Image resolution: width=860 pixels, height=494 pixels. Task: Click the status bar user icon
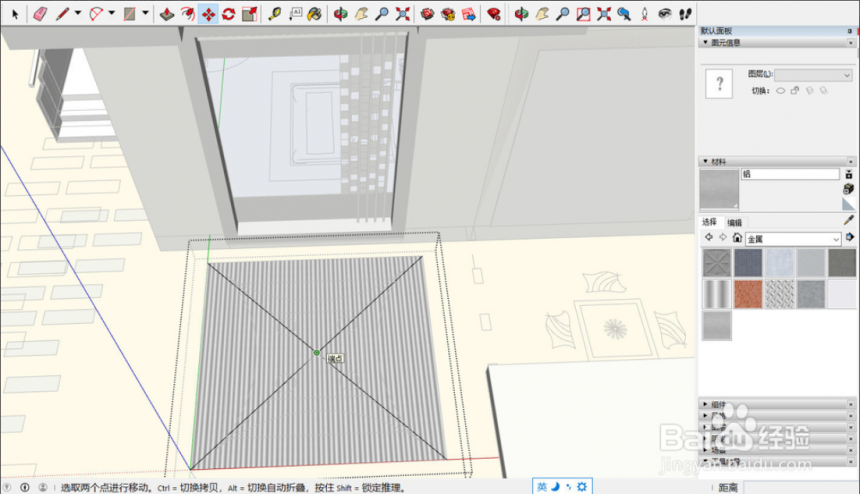click(x=43, y=487)
